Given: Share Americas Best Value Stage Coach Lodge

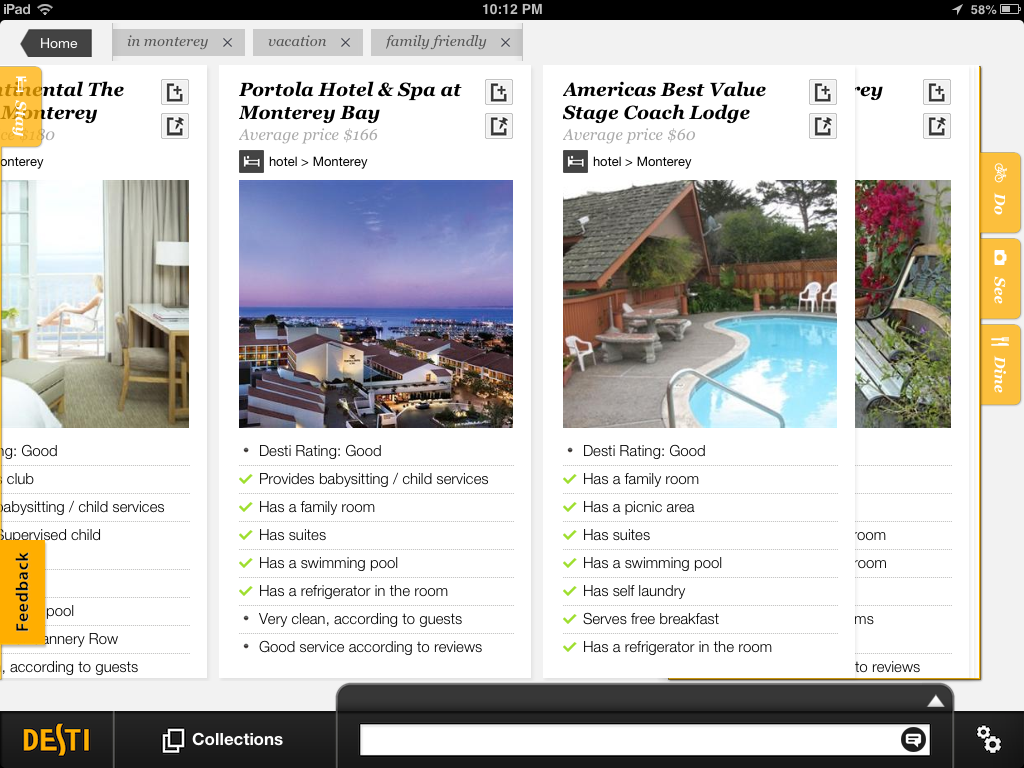Looking at the screenshot, I should tap(823, 126).
